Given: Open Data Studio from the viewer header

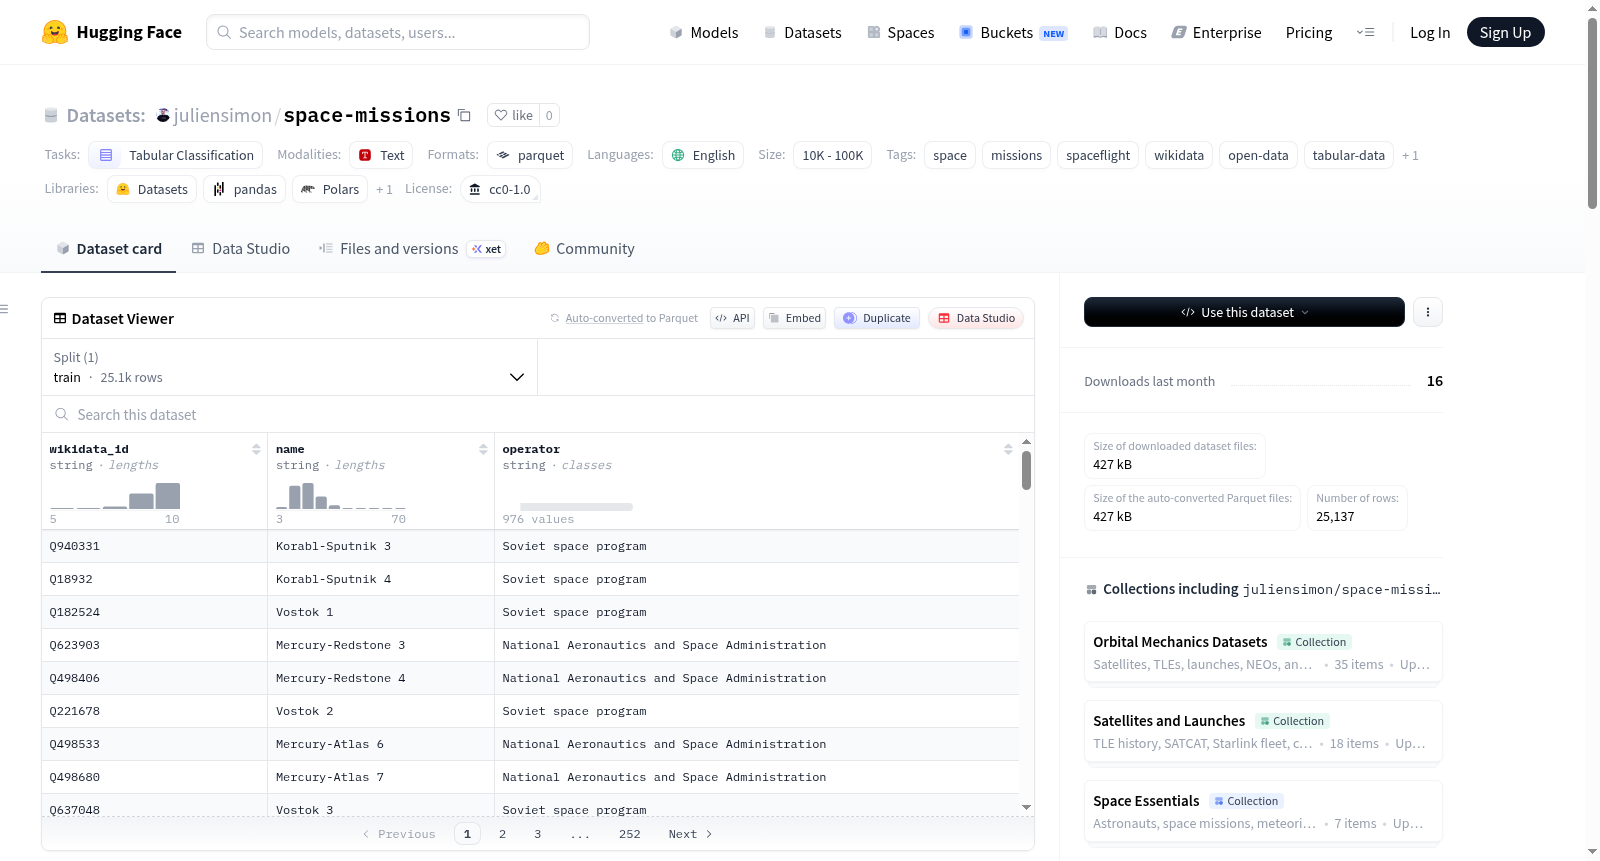Looking at the screenshot, I should coord(976,318).
